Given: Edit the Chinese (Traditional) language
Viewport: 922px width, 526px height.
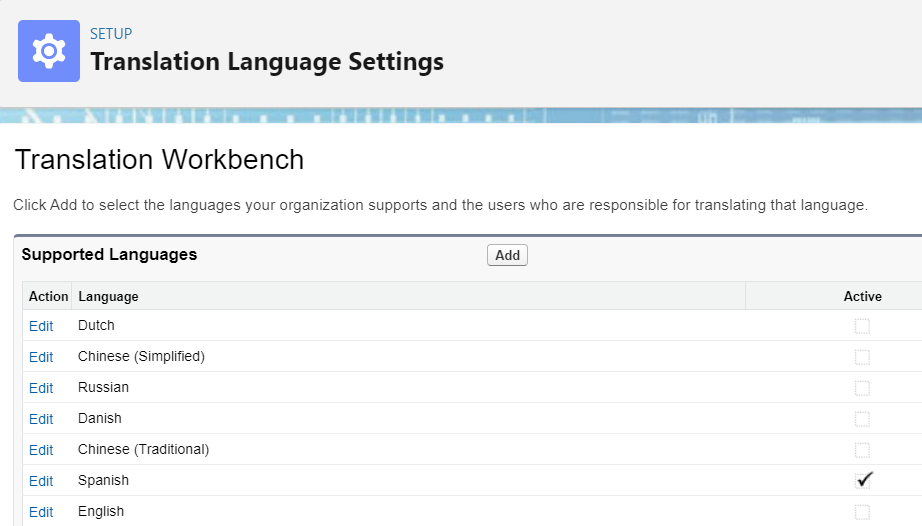Looking at the screenshot, I should 41,450.
